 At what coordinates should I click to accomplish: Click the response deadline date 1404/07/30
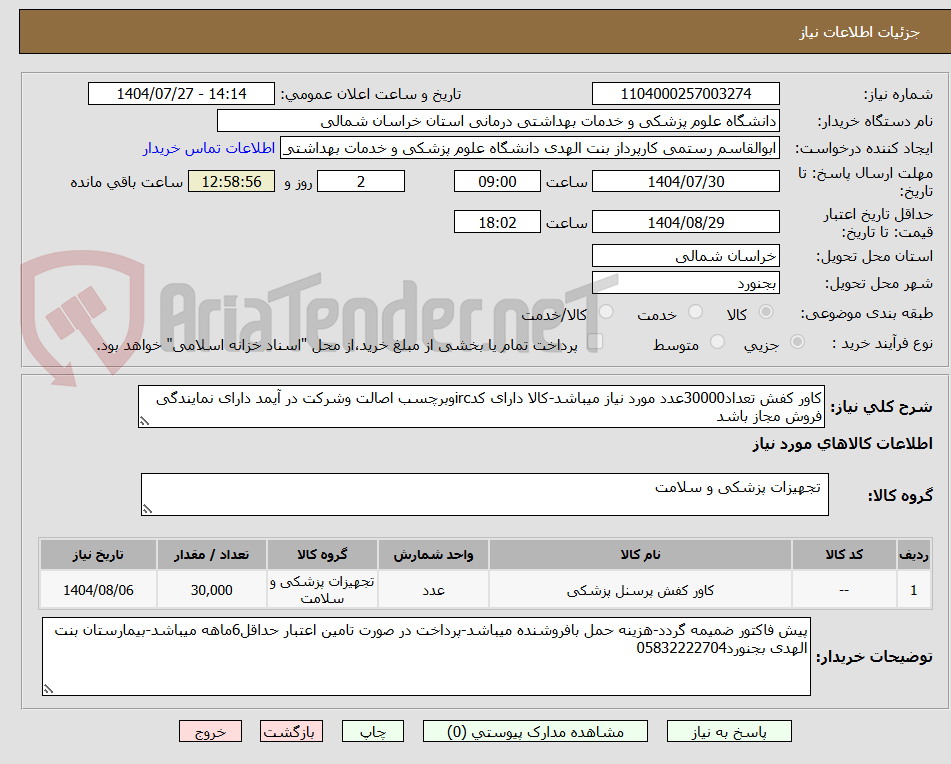click(x=685, y=181)
